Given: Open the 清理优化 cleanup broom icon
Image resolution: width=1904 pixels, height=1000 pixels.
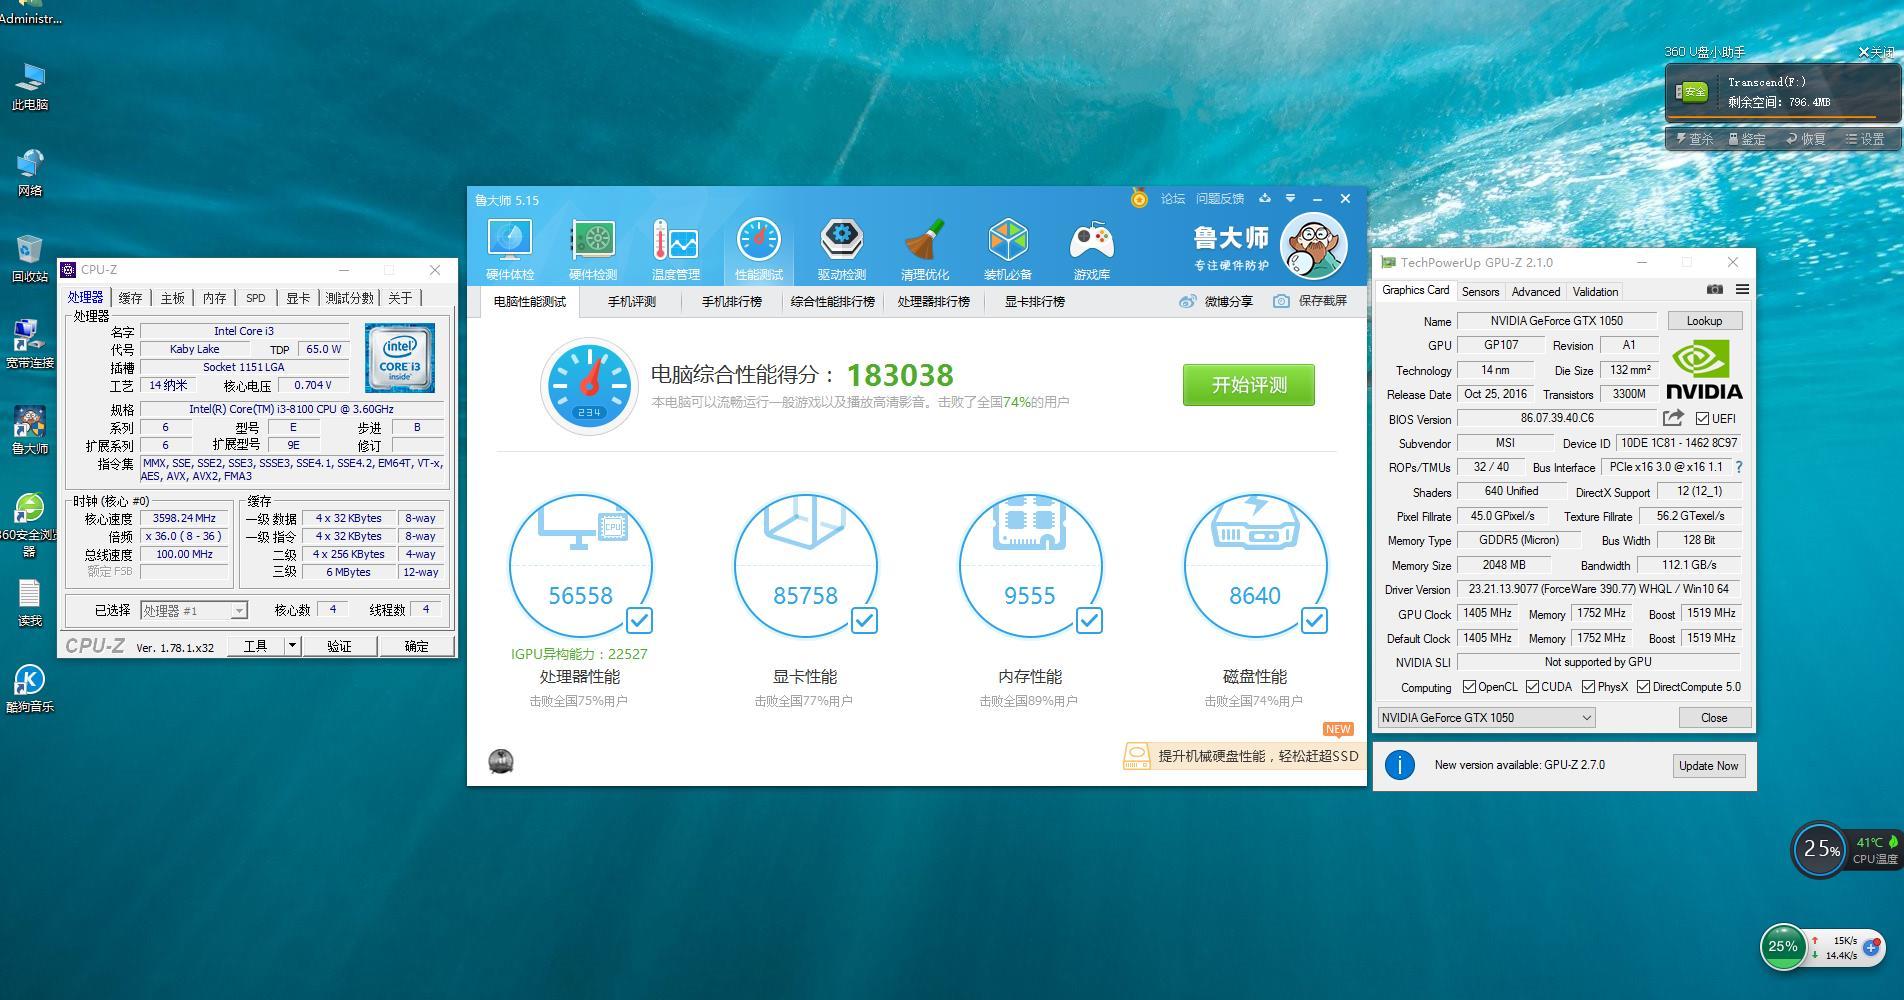Looking at the screenshot, I should pyautogui.click(x=924, y=249).
